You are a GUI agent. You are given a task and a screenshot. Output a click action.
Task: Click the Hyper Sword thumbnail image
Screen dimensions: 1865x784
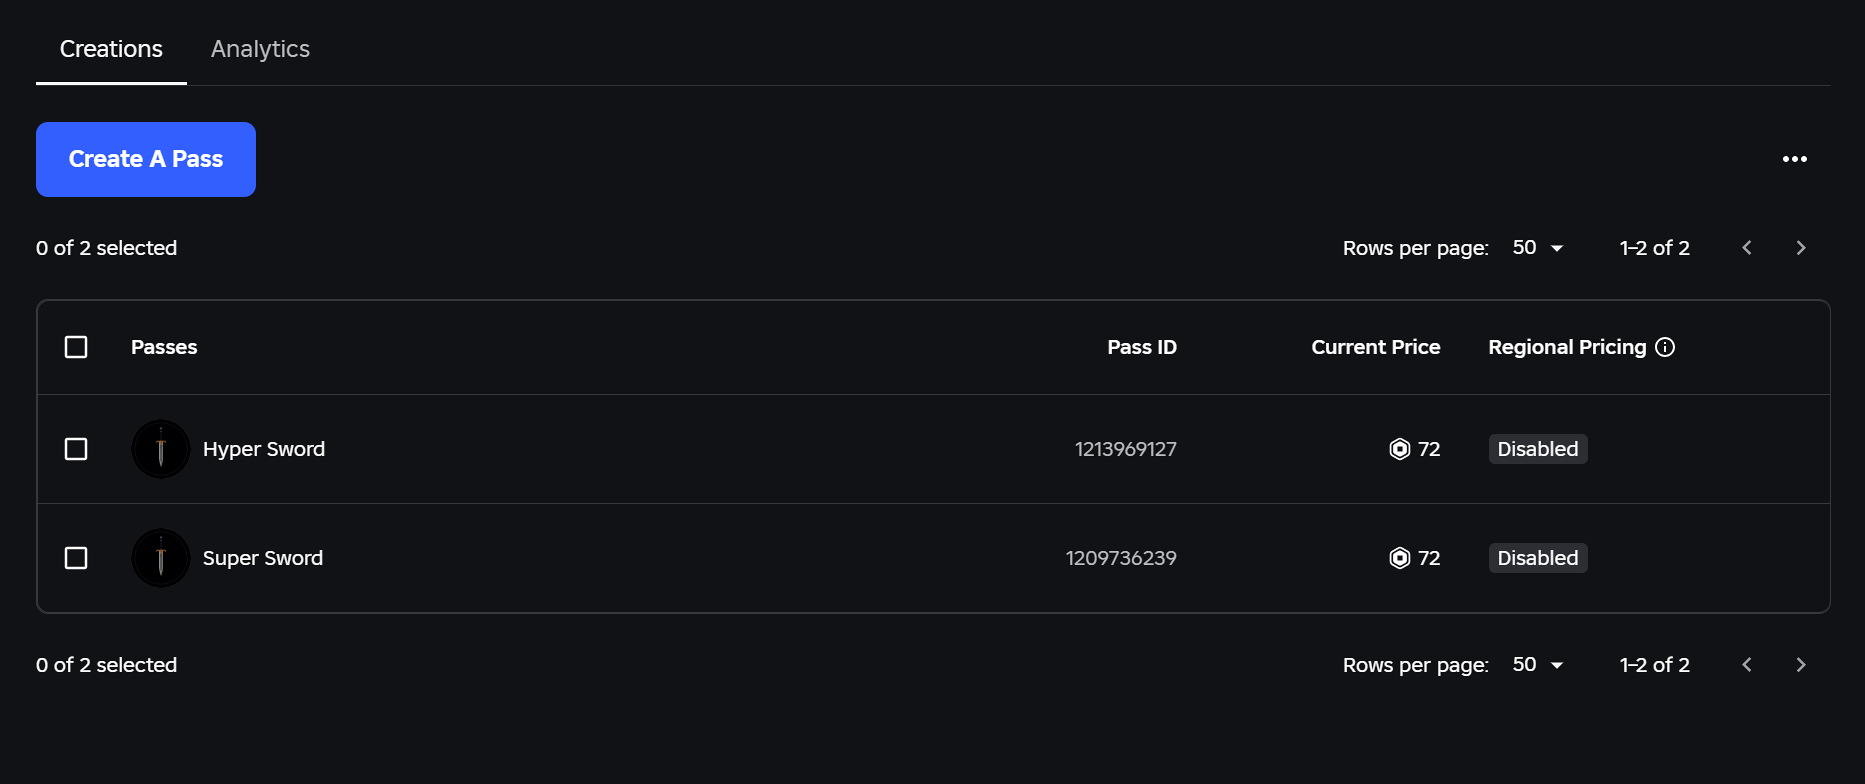click(161, 449)
